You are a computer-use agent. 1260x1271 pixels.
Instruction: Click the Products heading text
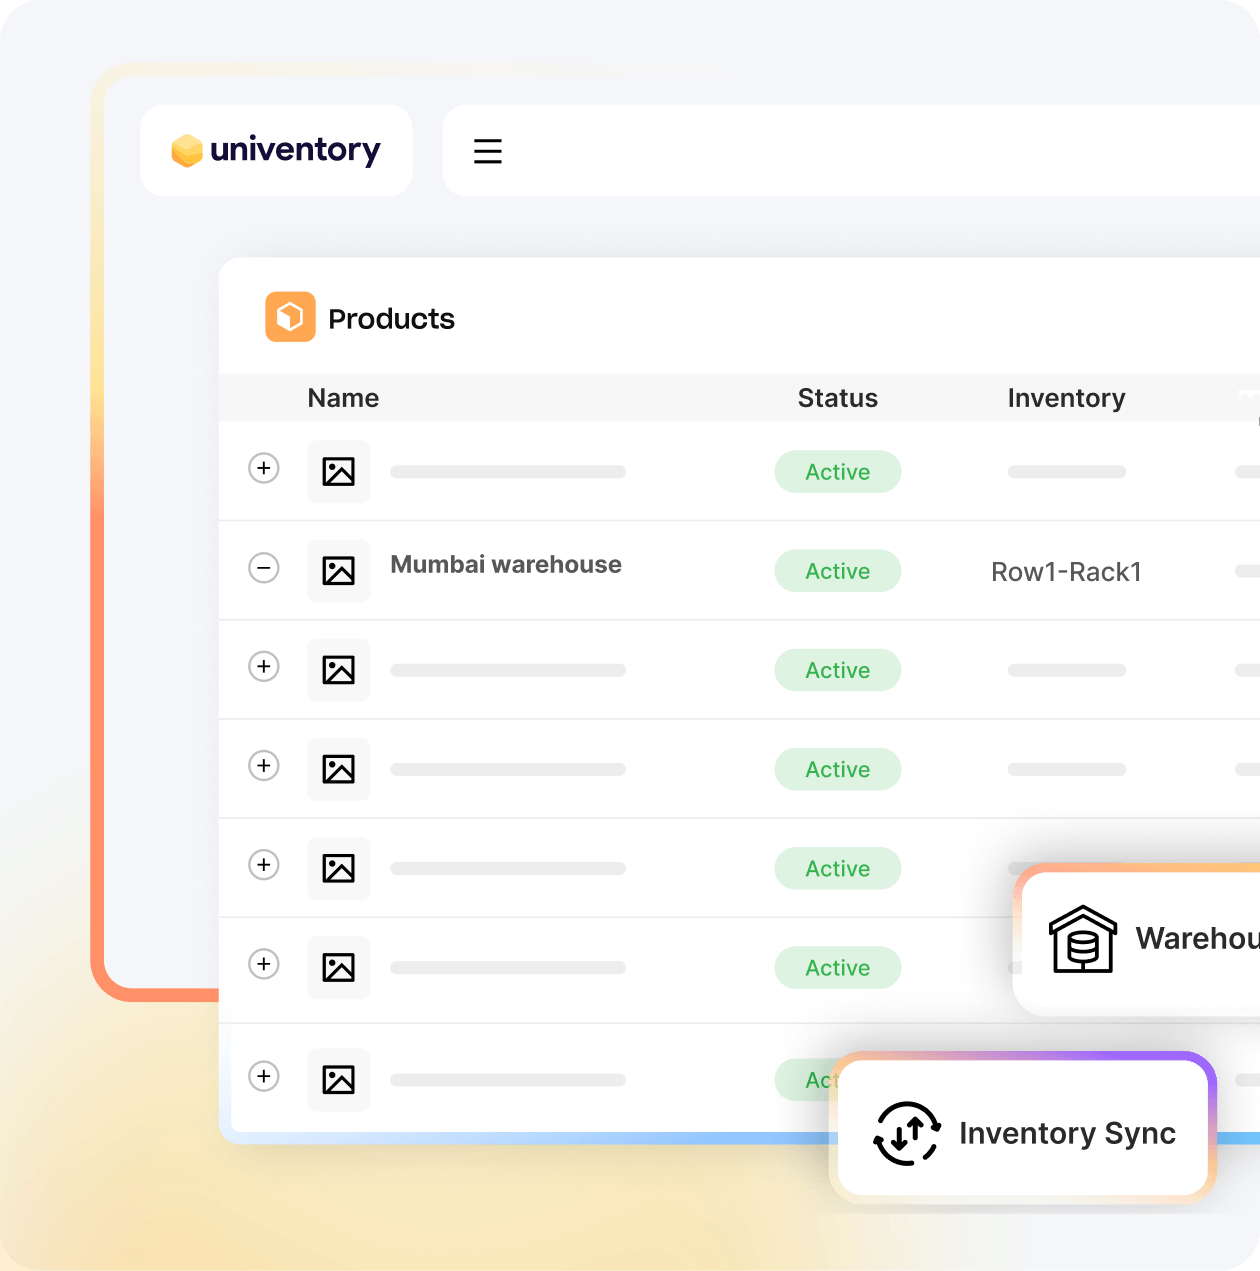(391, 319)
